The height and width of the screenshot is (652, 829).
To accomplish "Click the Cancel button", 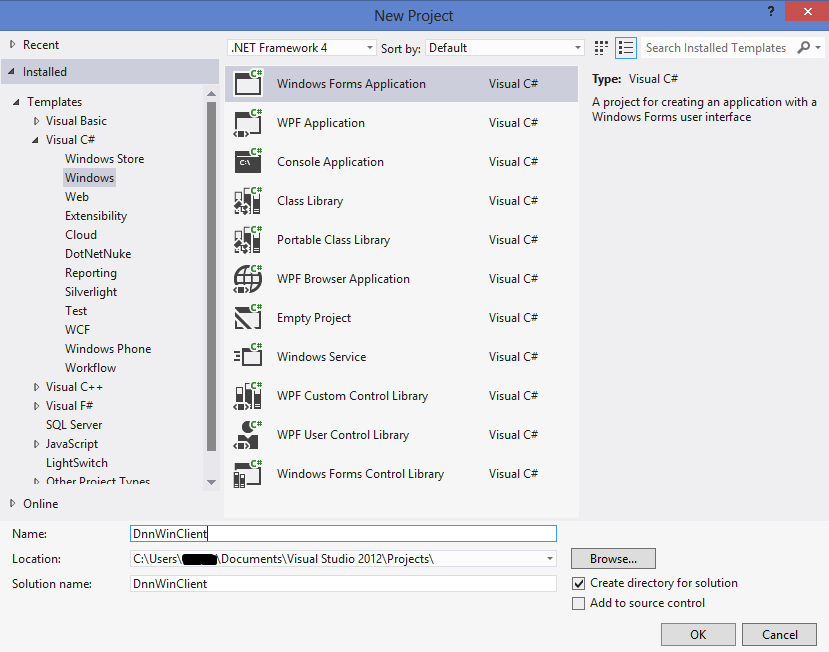I will [x=779, y=635].
